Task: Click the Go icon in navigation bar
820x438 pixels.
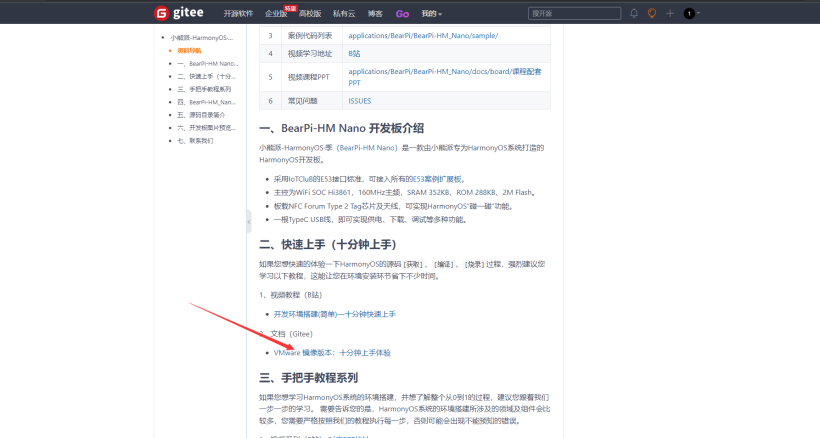Action: [x=402, y=13]
